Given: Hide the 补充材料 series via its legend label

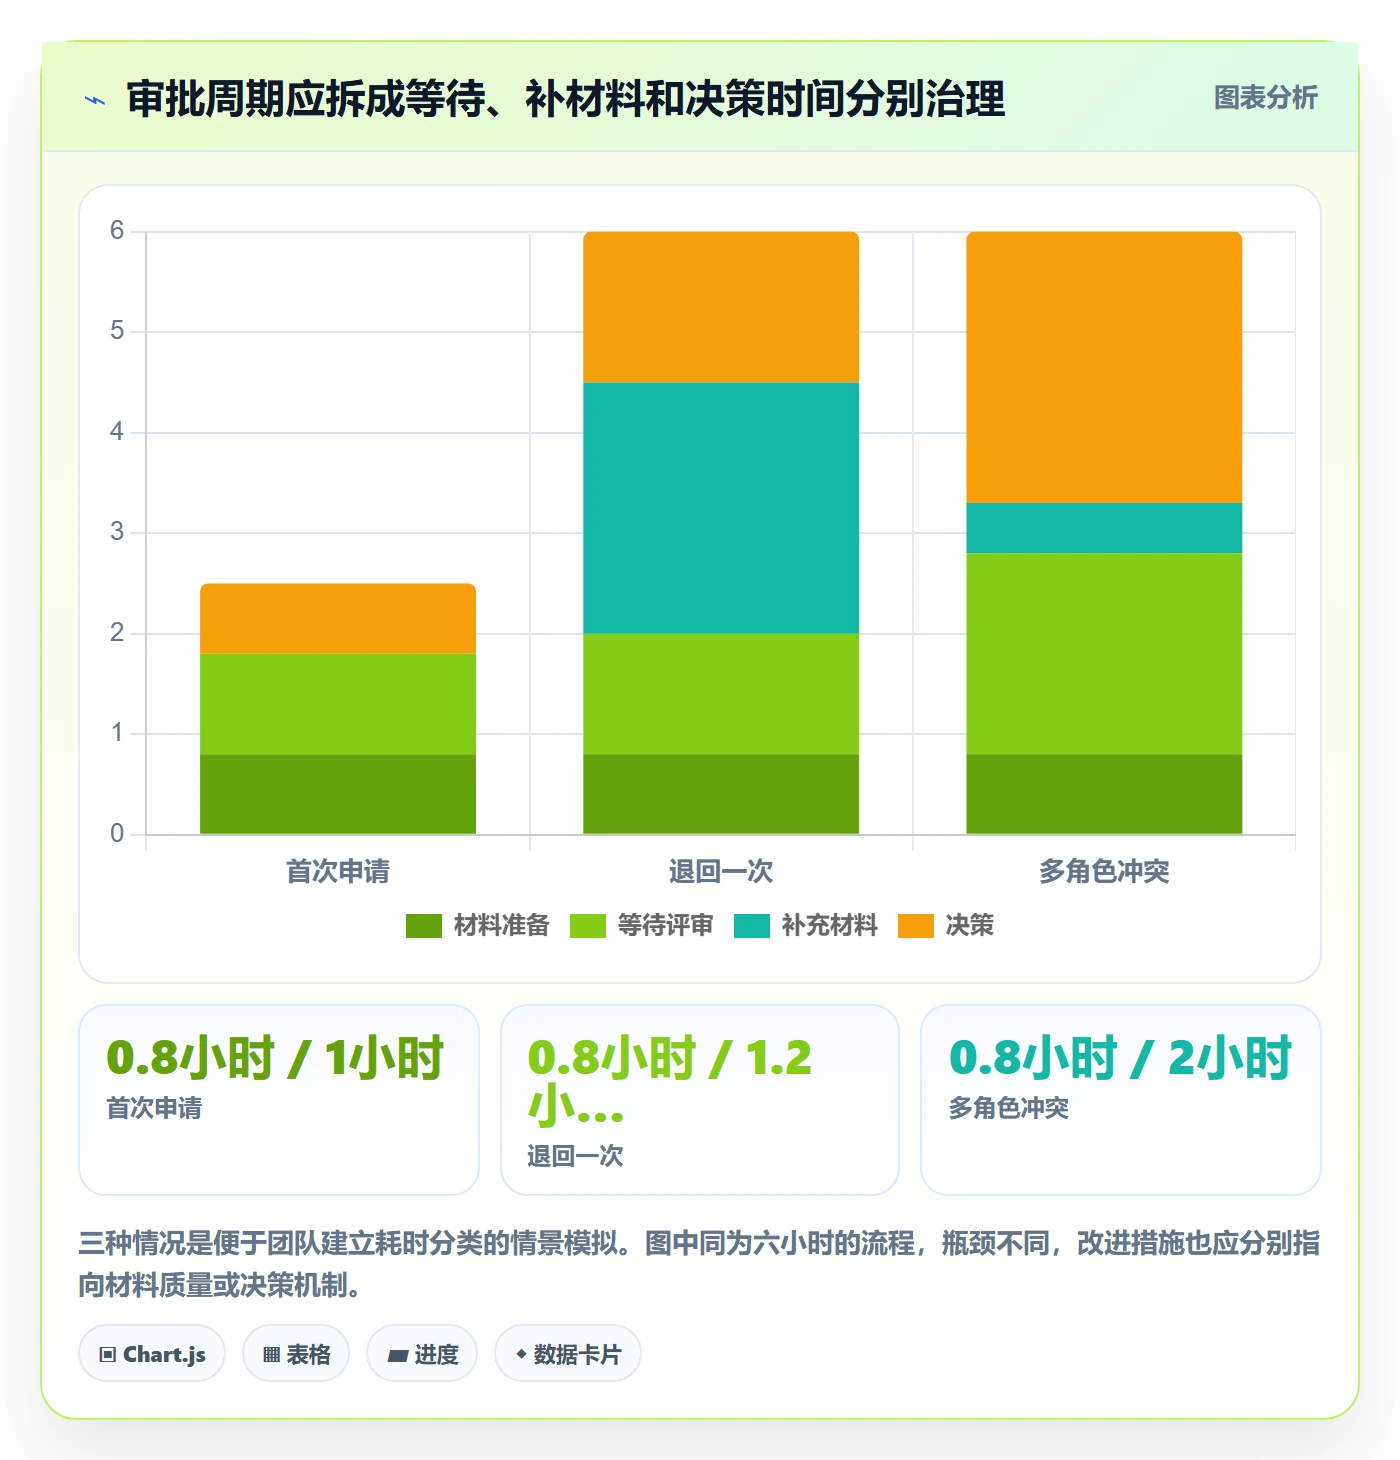Looking at the screenshot, I should pos(829,926).
